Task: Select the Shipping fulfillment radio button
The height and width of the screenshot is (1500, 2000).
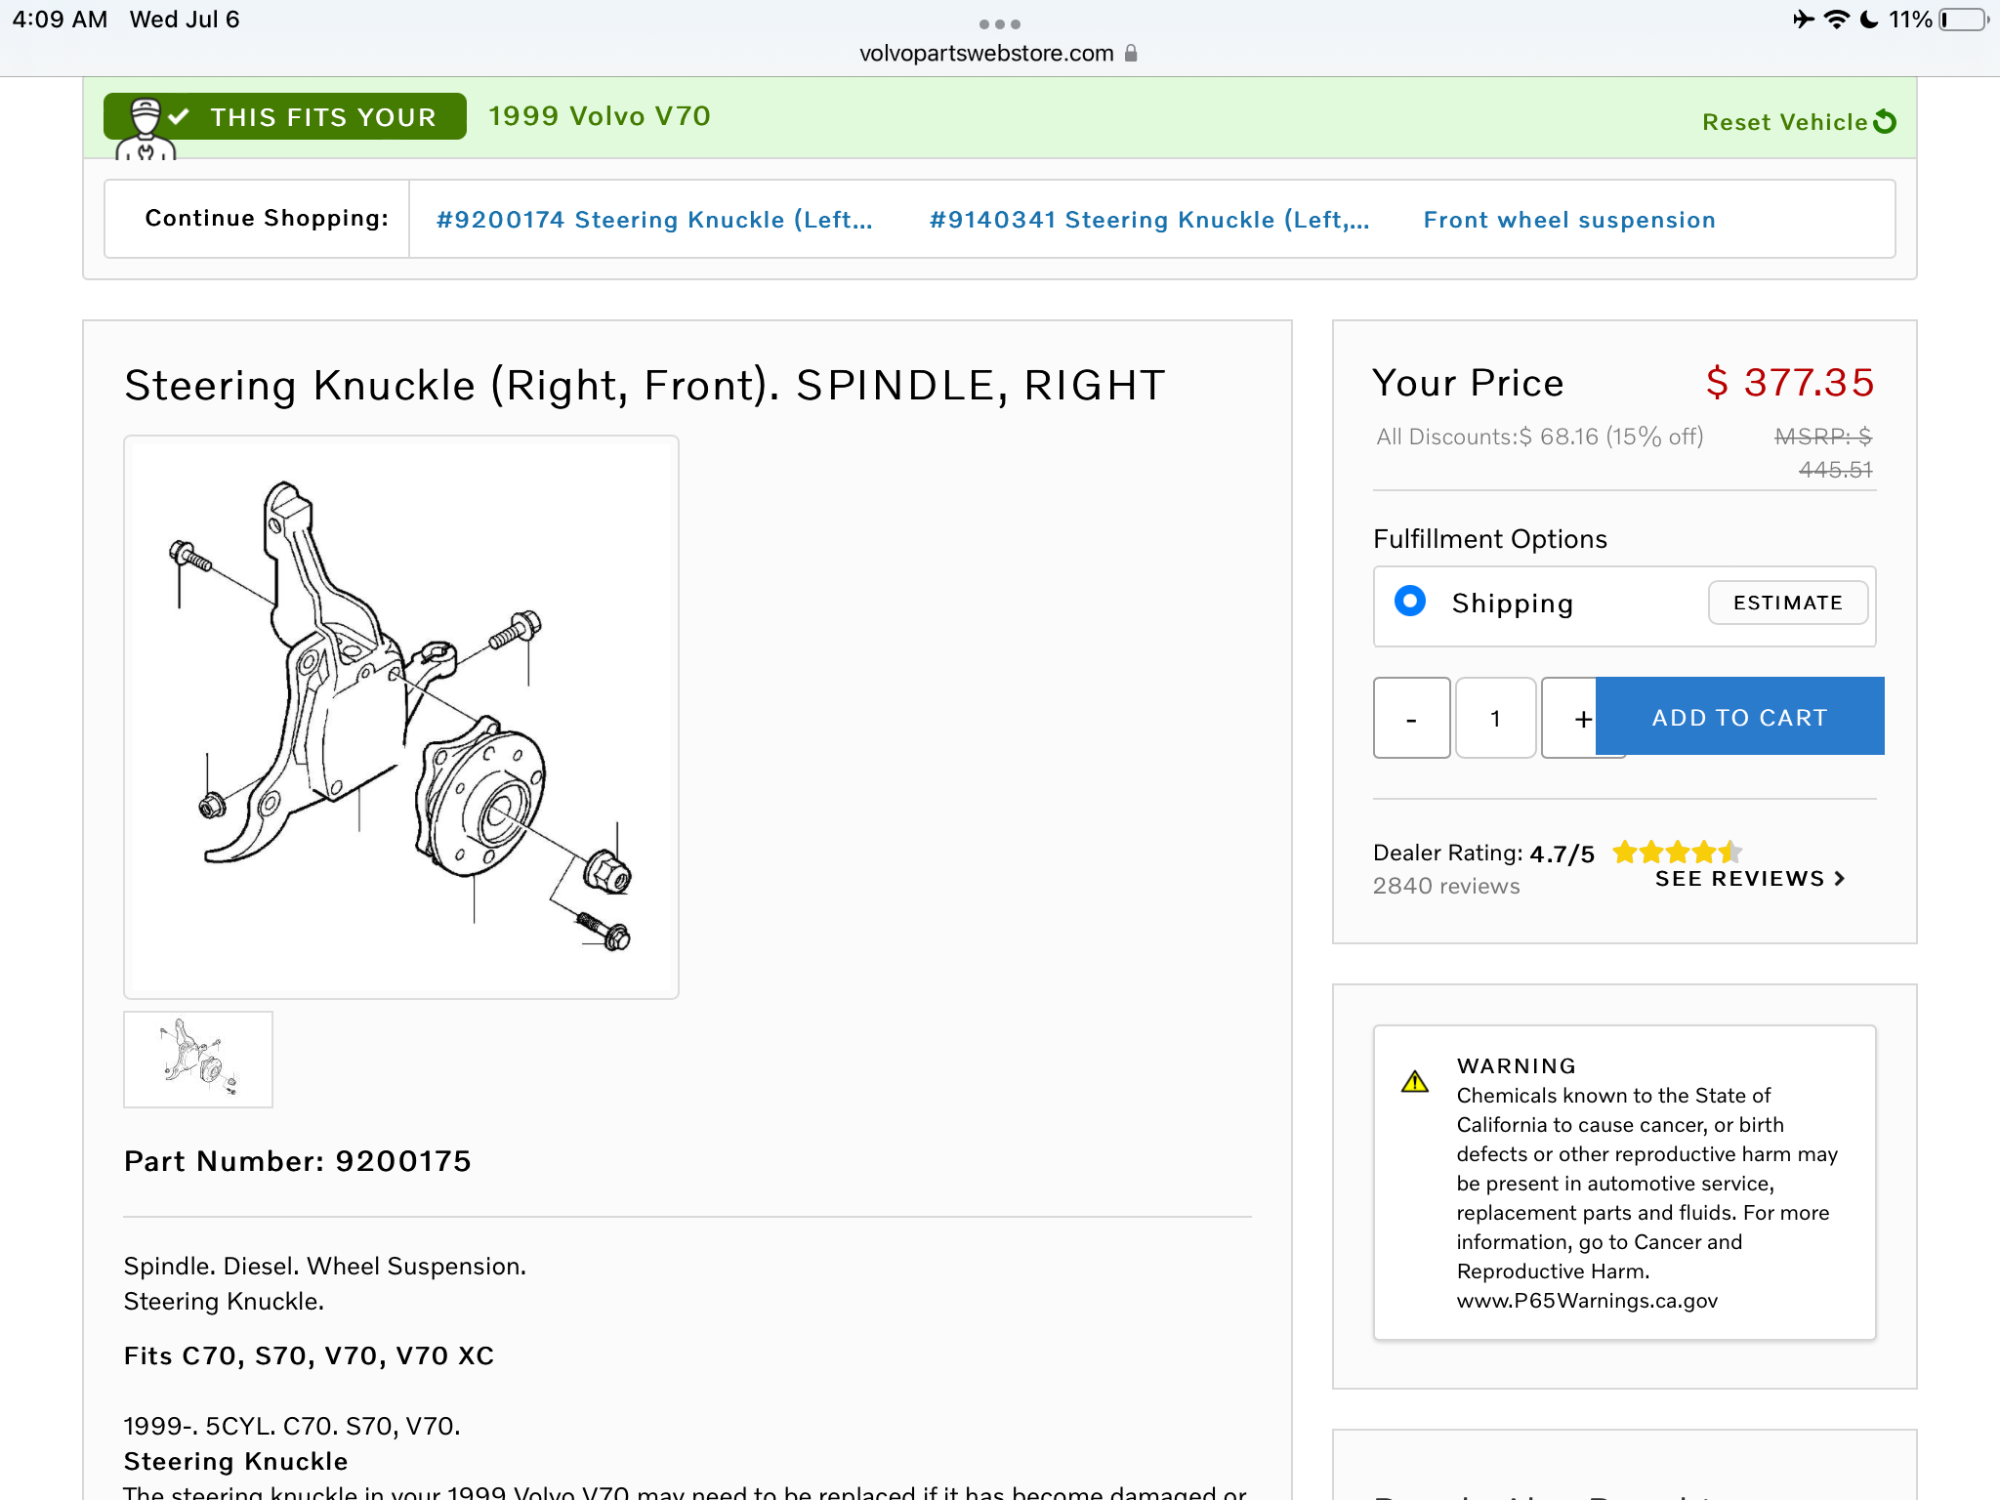Action: [x=1410, y=602]
